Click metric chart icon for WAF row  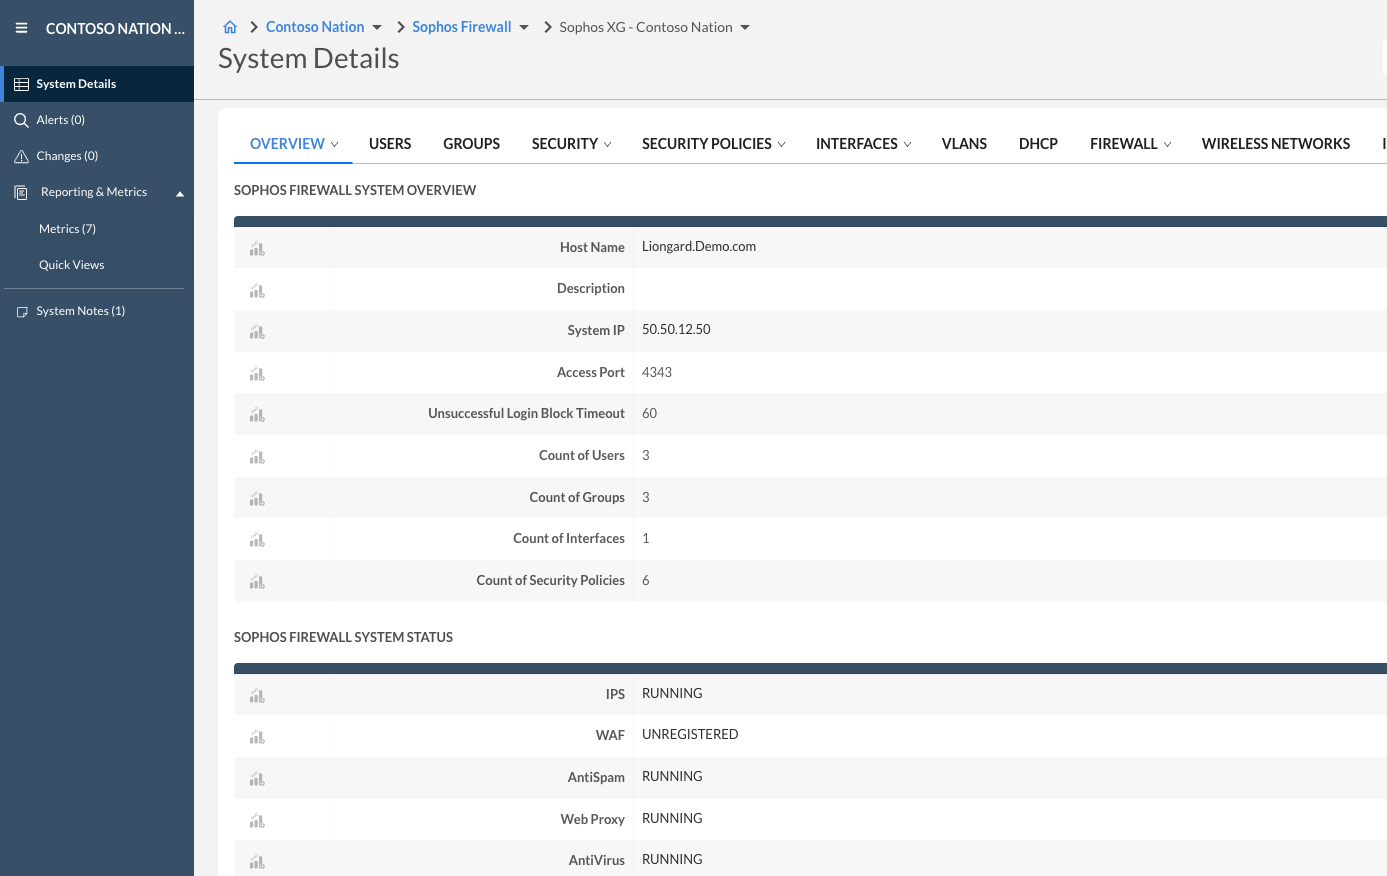point(257,737)
